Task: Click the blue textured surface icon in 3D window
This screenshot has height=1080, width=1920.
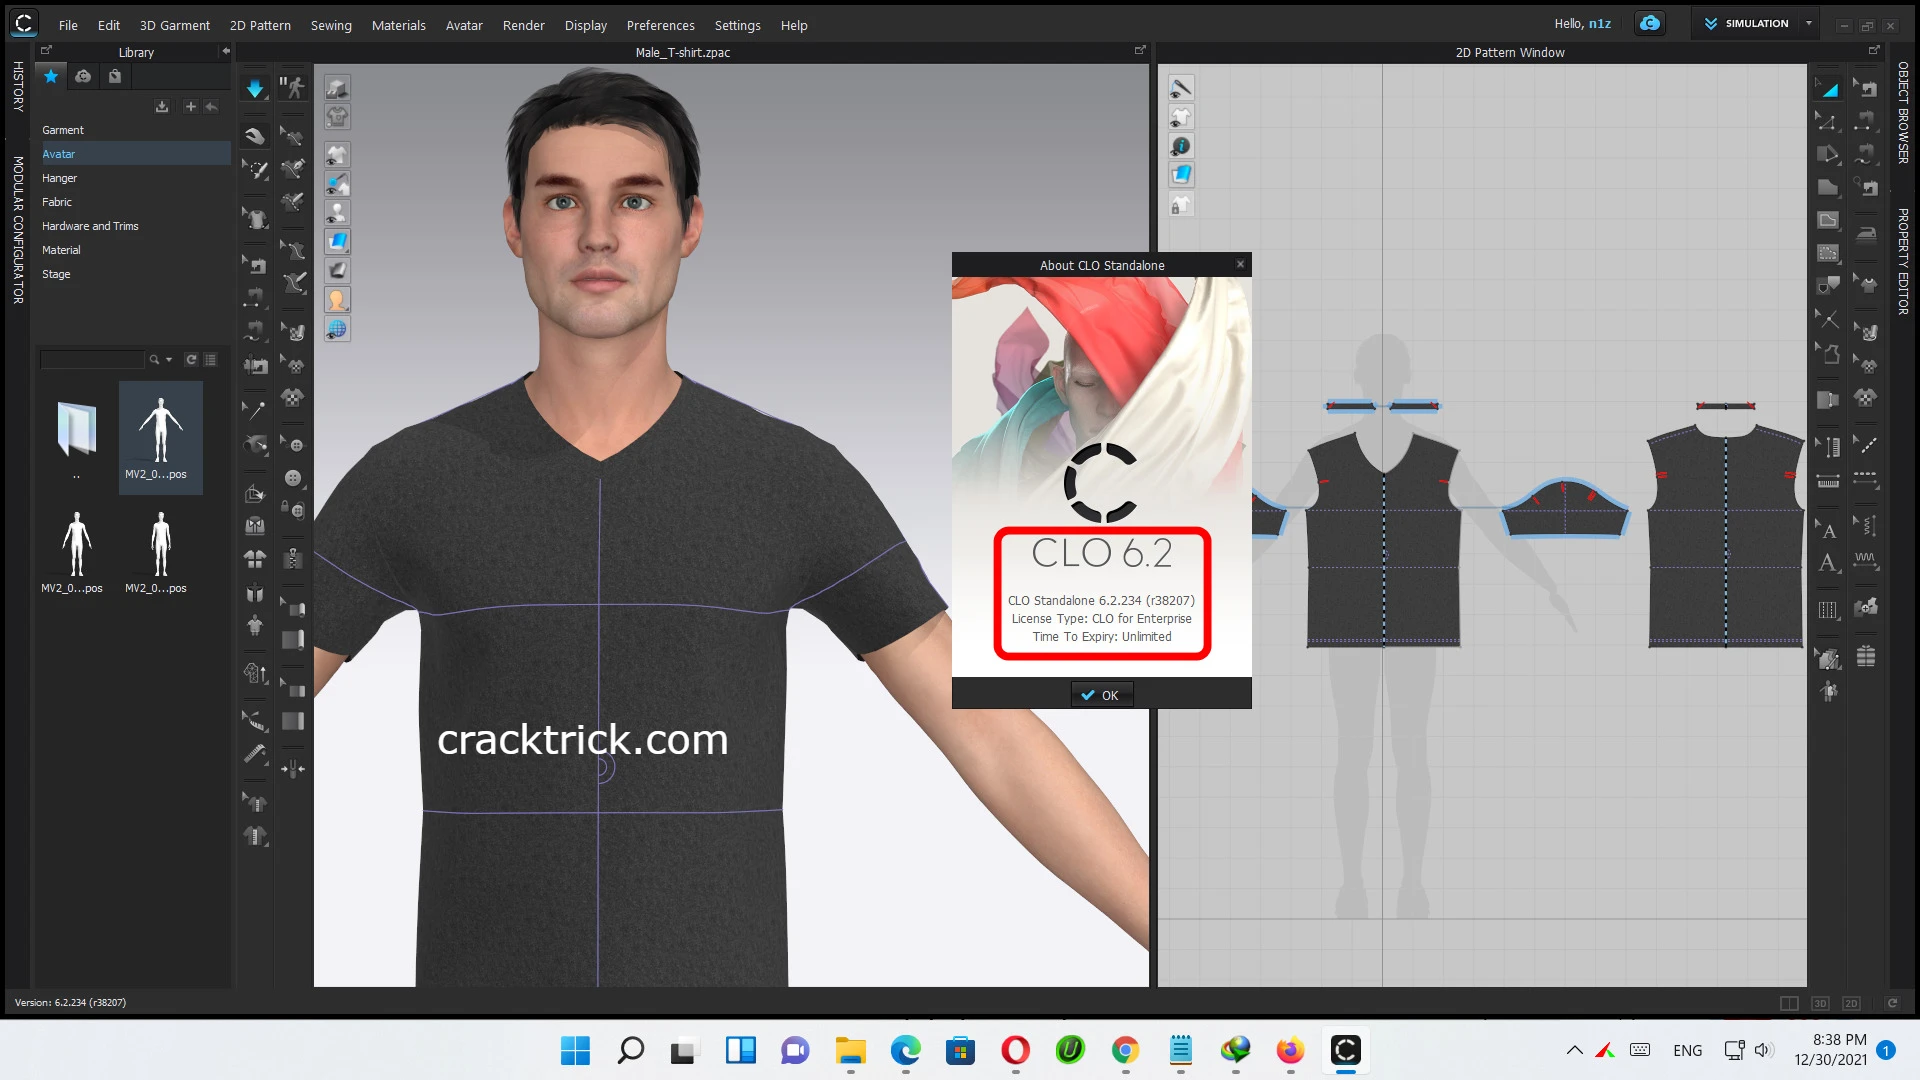Action: pyautogui.click(x=337, y=242)
